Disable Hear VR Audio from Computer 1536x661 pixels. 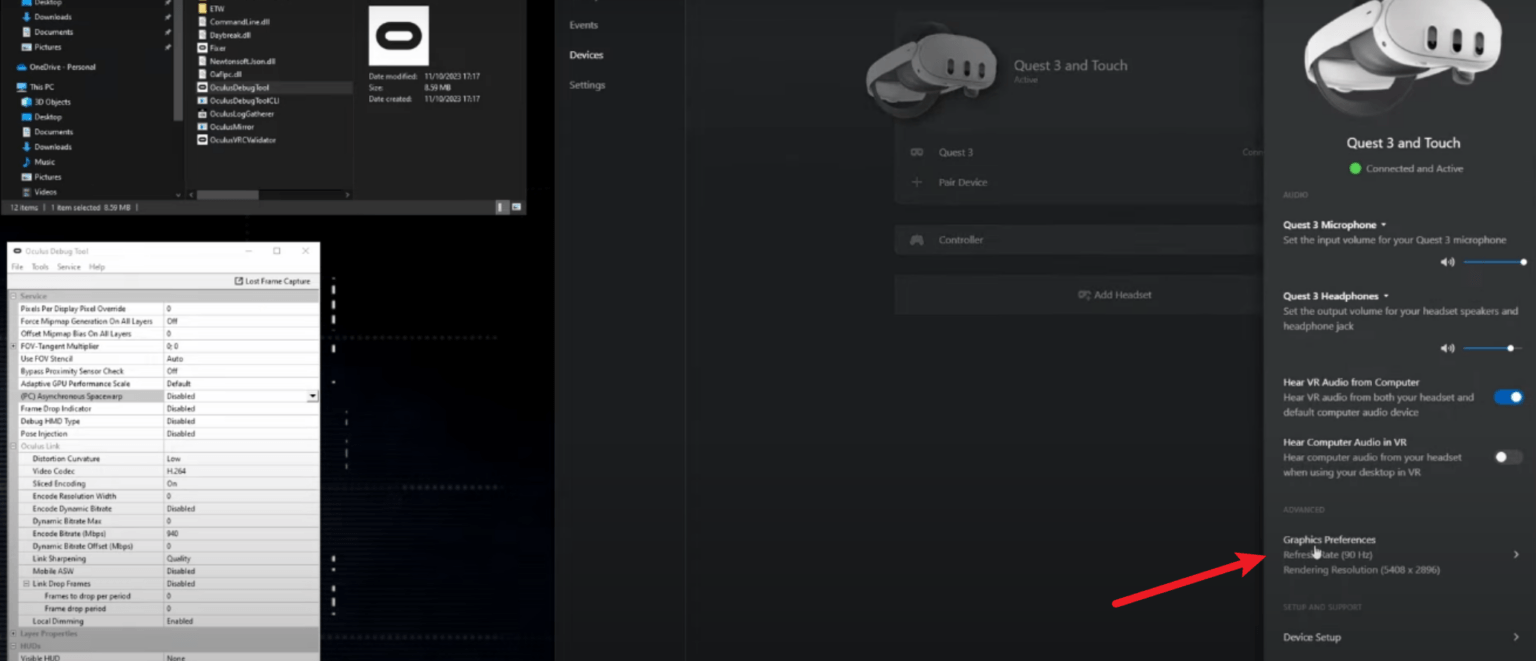click(x=1507, y=396)
